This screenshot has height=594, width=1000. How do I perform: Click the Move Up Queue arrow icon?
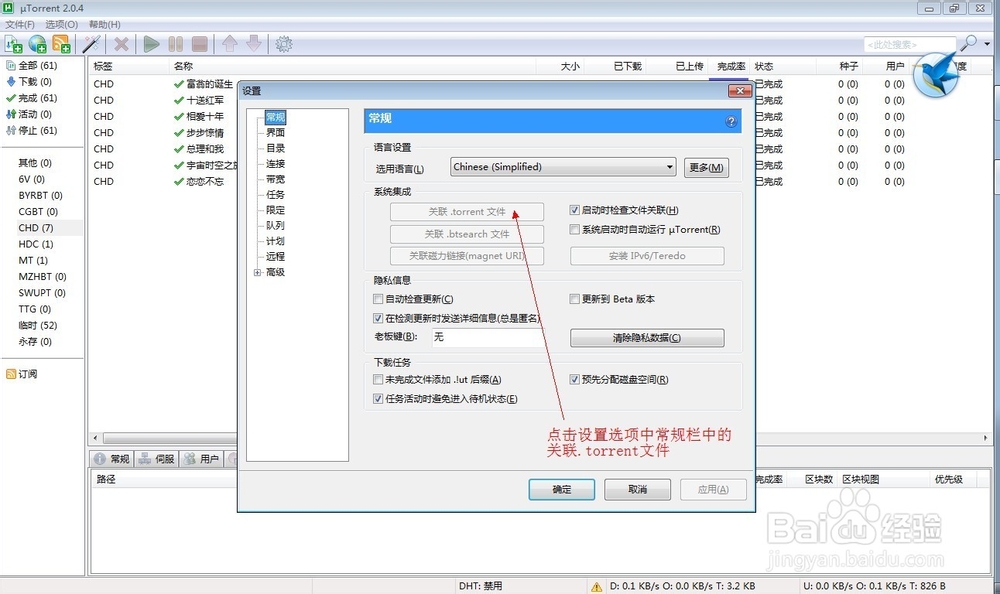point(230,44)
